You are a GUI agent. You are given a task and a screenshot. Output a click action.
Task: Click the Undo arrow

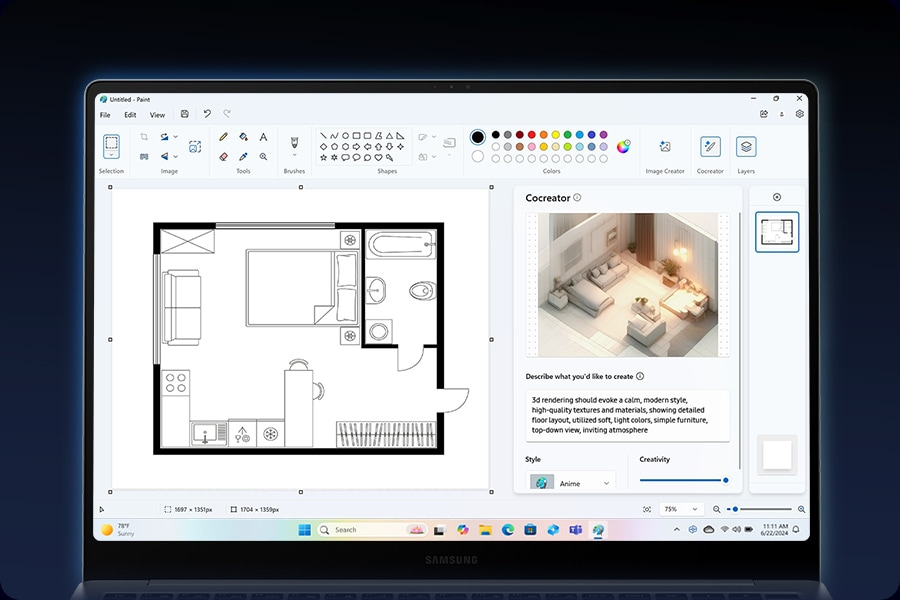(x=207, y=114)
